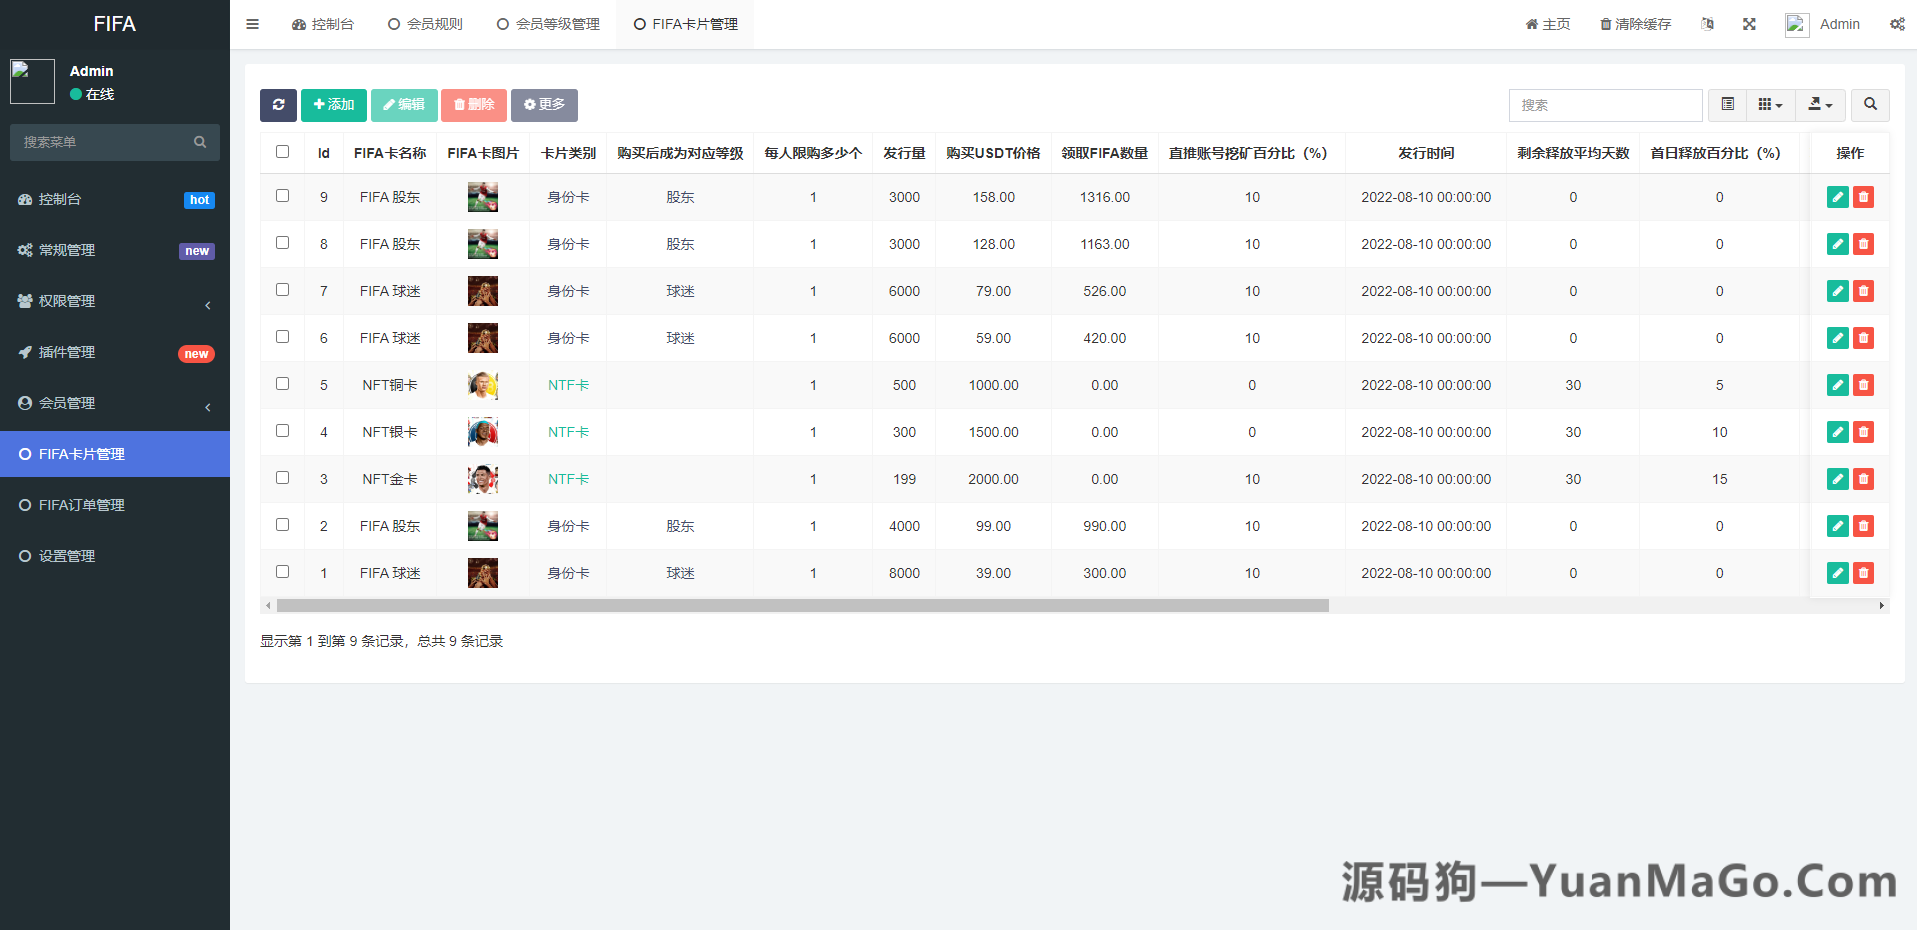Switch to the 会员等级管理 tab
Viewport: 1917px width, 930px height.
click(x=547, y=23)
